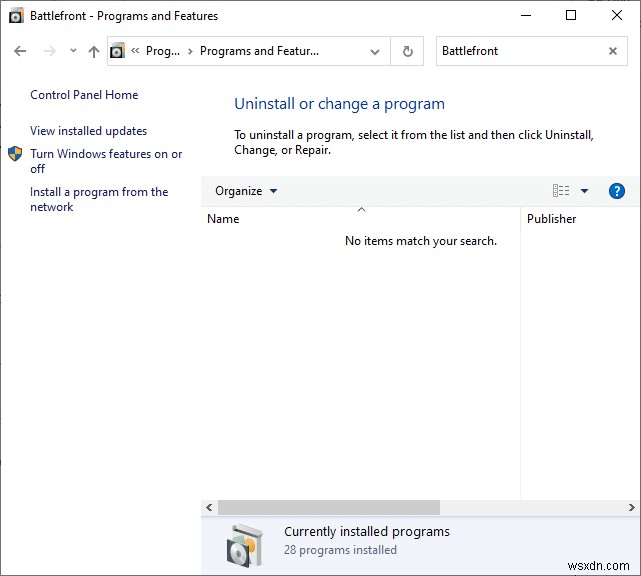Open Control Panel Home
Viewport: 641px width, 576px height.
84,95
